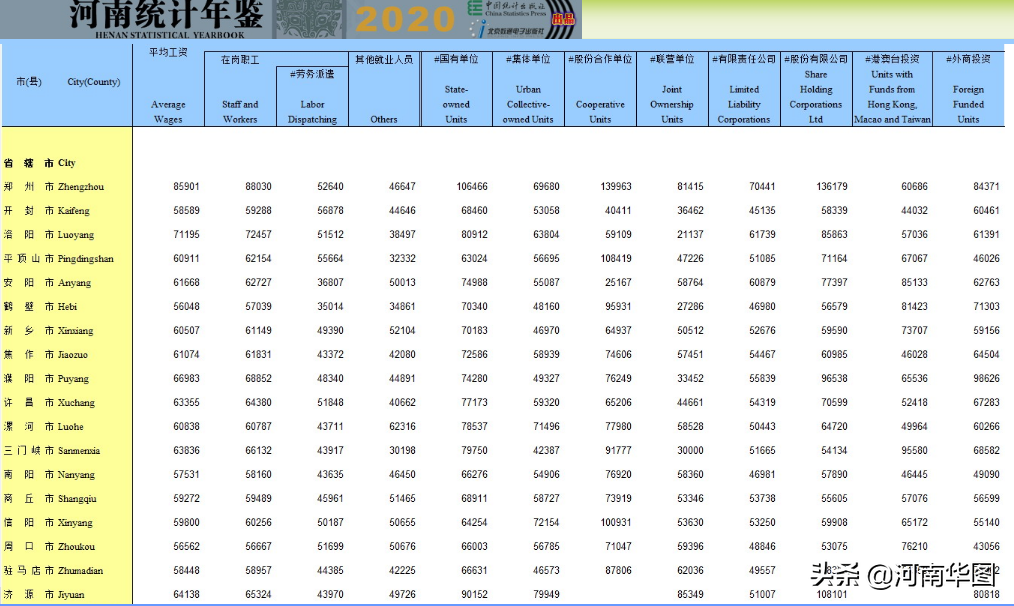Select Luoyang joint ownership value 21137
The height and width of the screenshot is (606, 1014).
click(690, 234)
